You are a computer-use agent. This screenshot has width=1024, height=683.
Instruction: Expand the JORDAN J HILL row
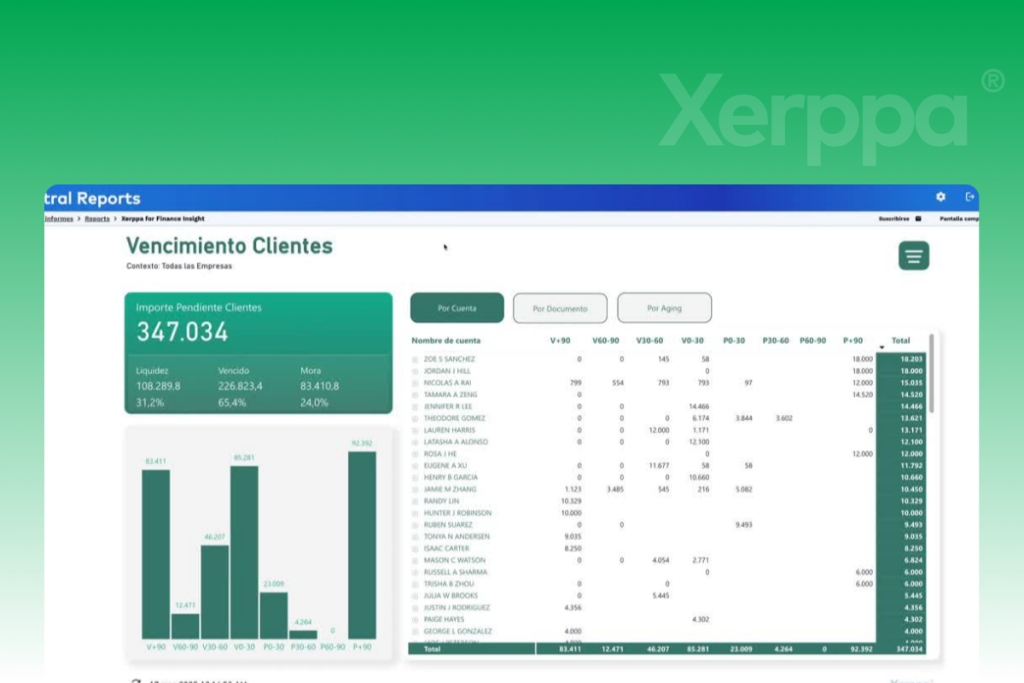click(x=415, y=372)
